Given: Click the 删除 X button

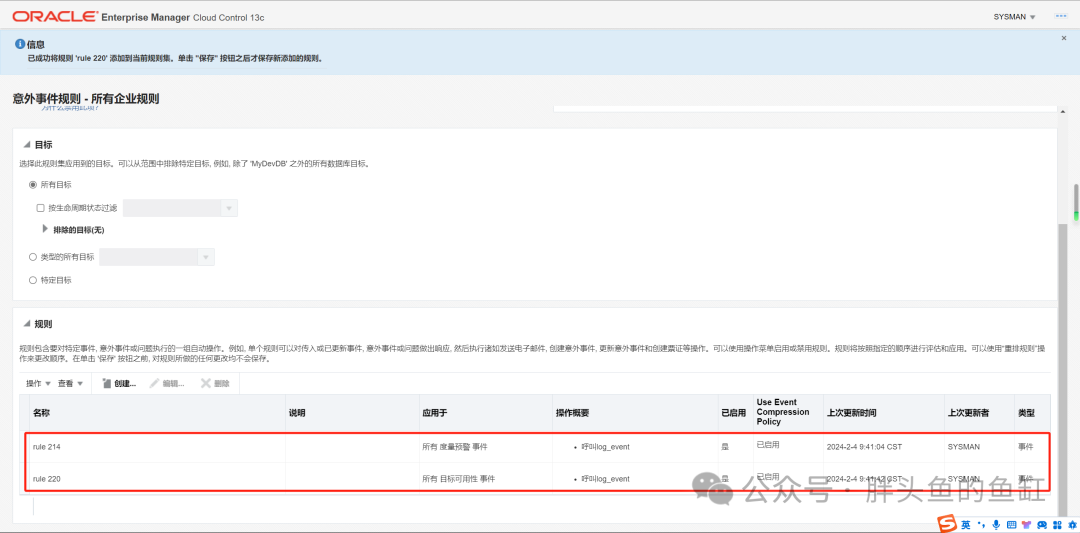Looking at the screenshot, I should point(215,384).
